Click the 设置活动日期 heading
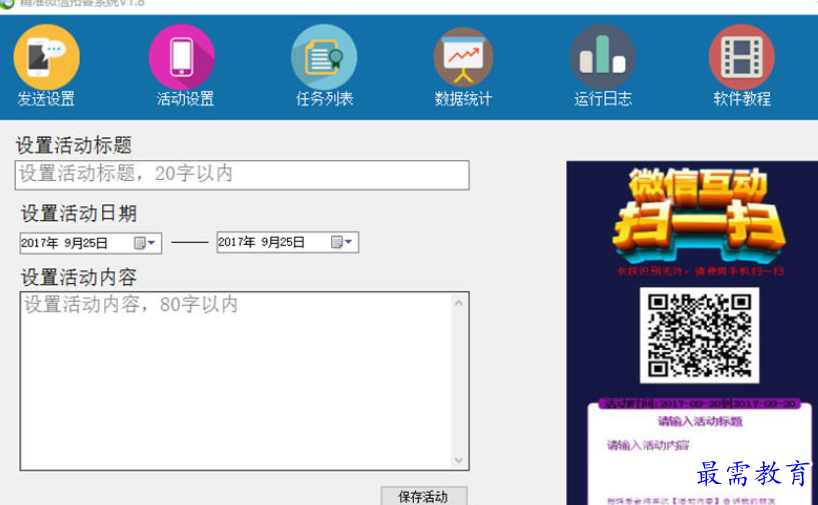The height and width of the screenshot is (505, 818). [79, 213]
